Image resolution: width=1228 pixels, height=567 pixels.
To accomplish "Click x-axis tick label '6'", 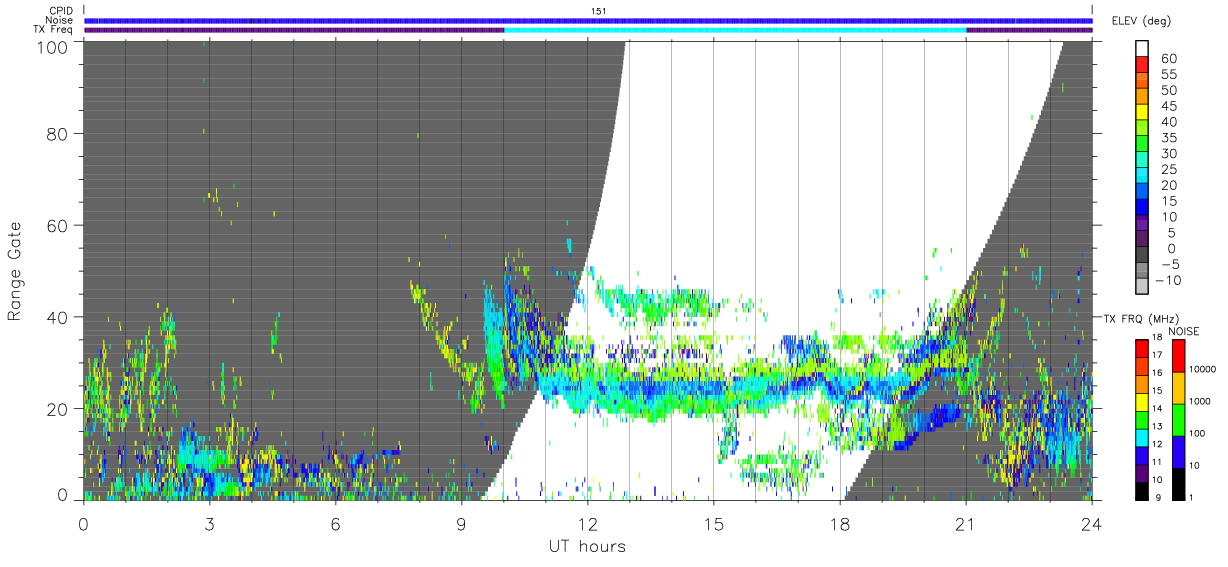I will pyautogui.click(x=335, y=524).
